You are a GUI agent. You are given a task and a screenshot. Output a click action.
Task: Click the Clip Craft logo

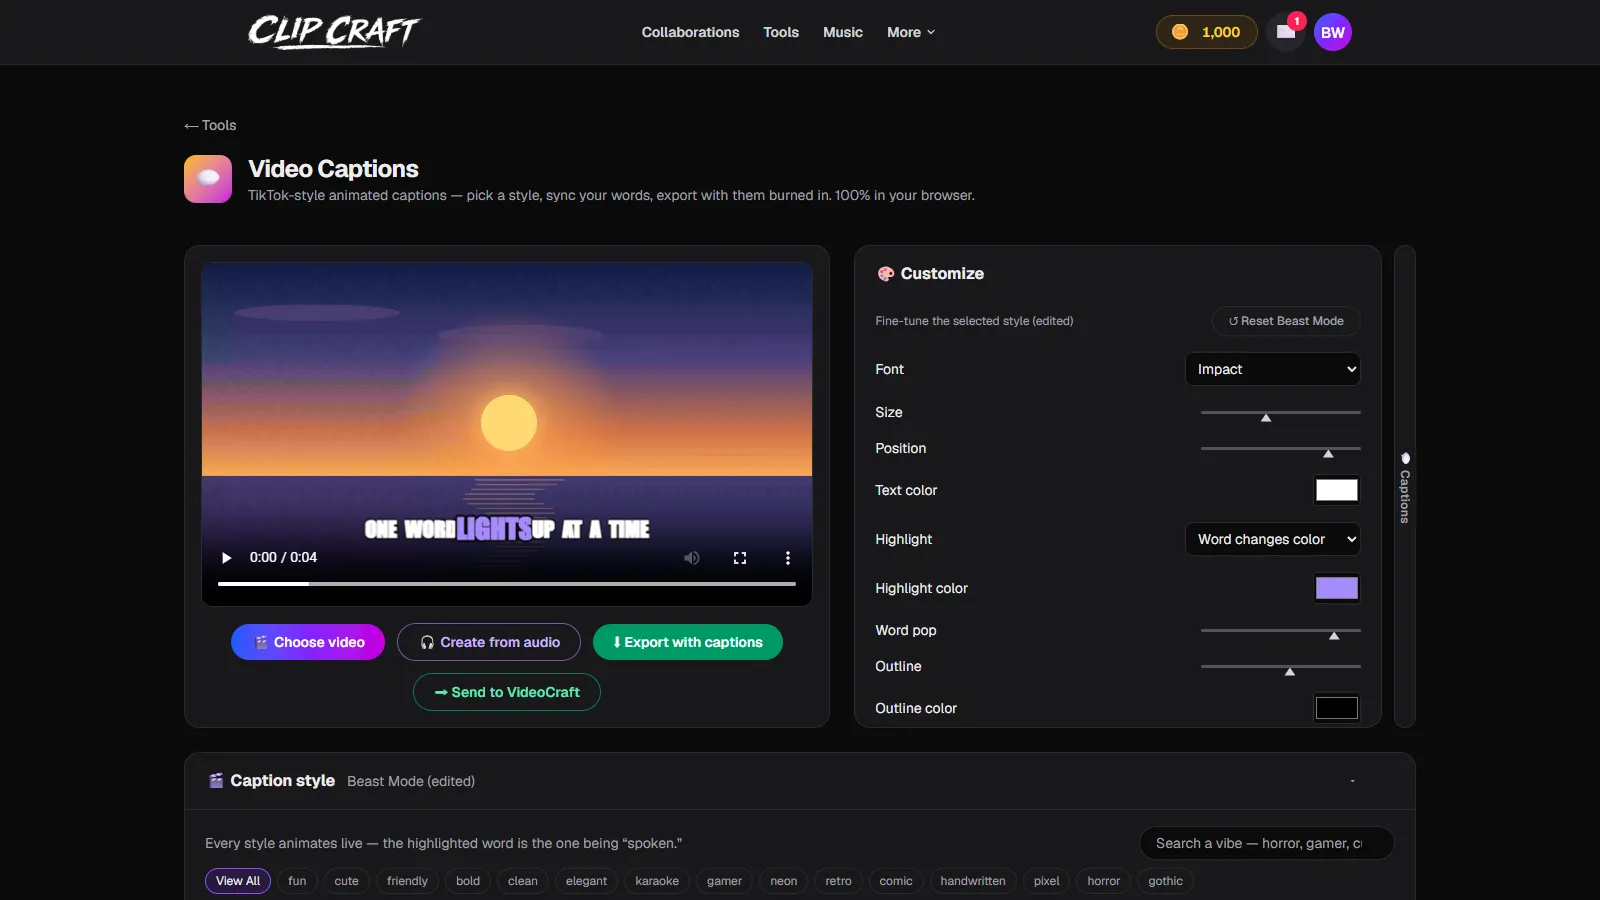pyautogui.click(x=333, y=32)
